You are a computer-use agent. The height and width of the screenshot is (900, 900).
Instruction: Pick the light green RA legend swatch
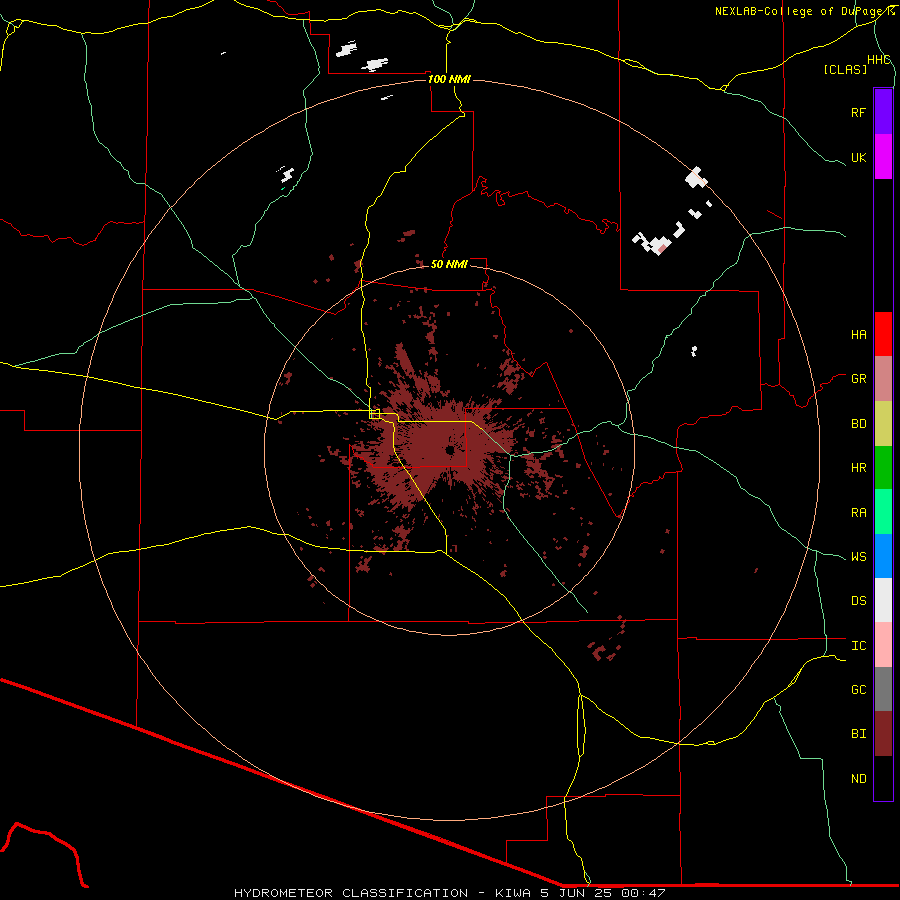pyautogui.click(x=883, y=512)
